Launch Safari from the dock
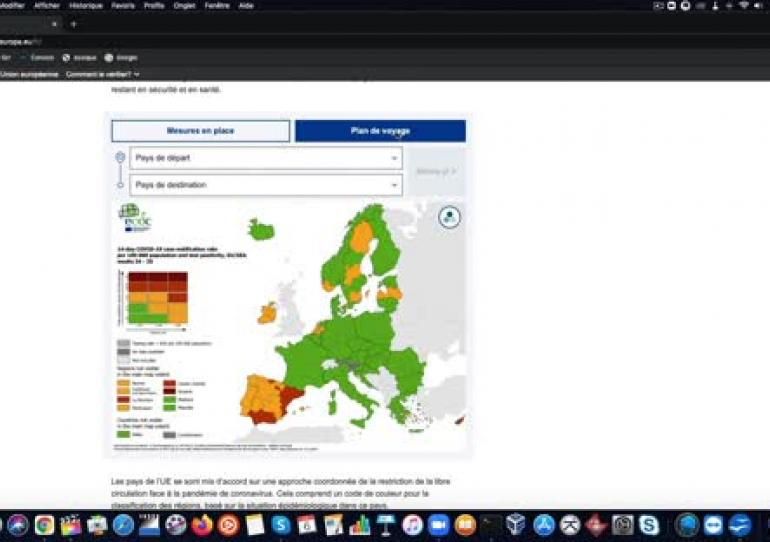The width and height of the screenshot is (770, 542). (123, 525)
